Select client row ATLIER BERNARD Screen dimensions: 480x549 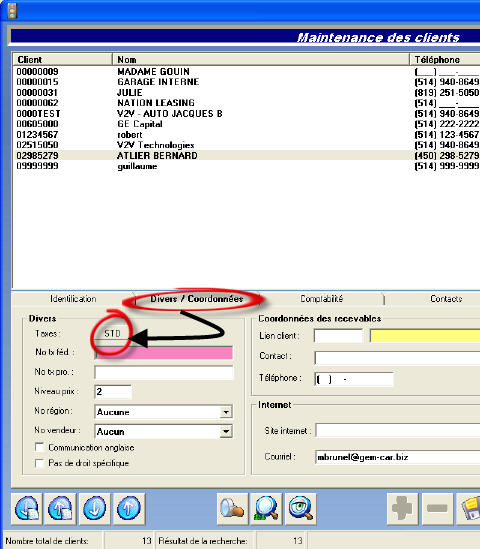click(x=246, y=155)
